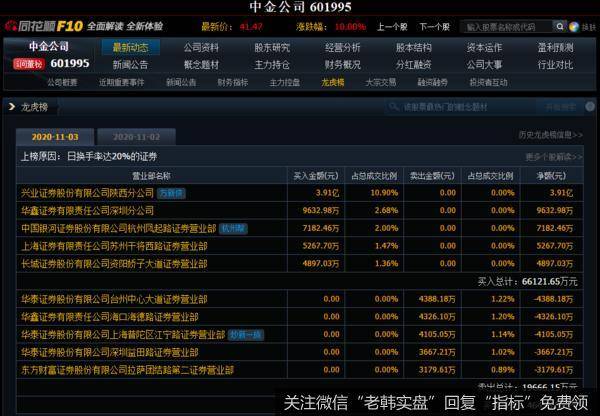Click the round help icon by the concept search
600x416 pixels.
[x=590, y=107]
